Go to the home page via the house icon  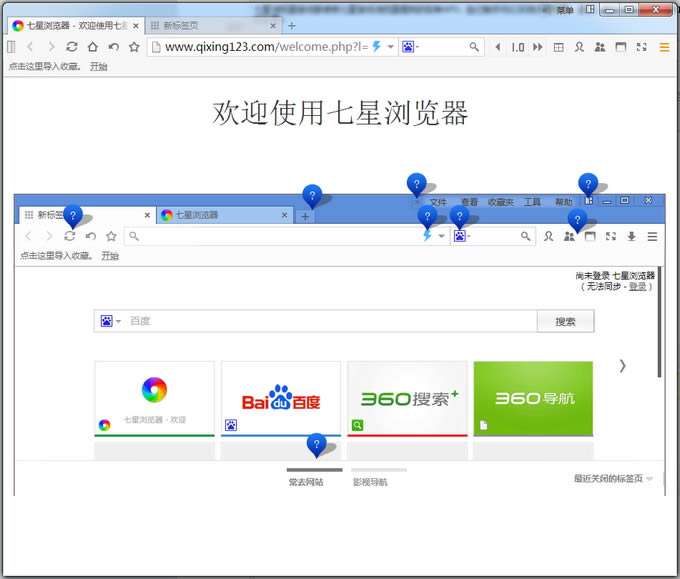(x=92, y=47)
